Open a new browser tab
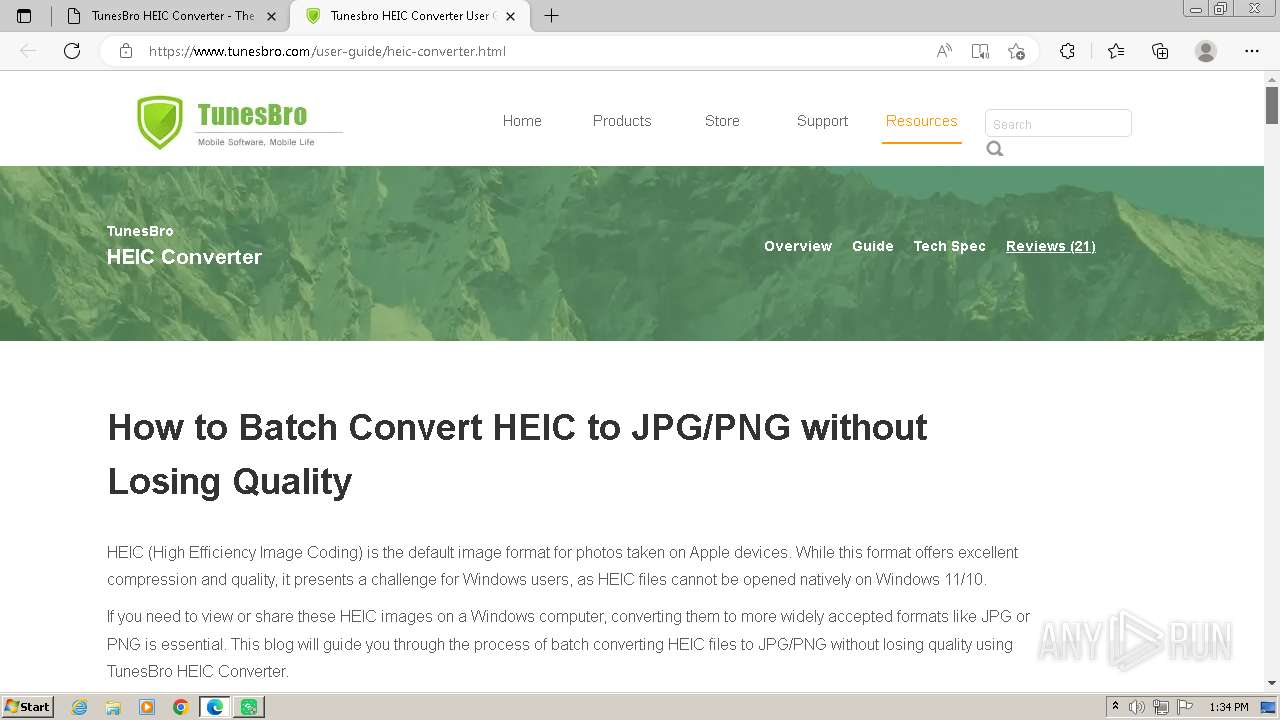1280x720 pixels. [x=551, y=16]
